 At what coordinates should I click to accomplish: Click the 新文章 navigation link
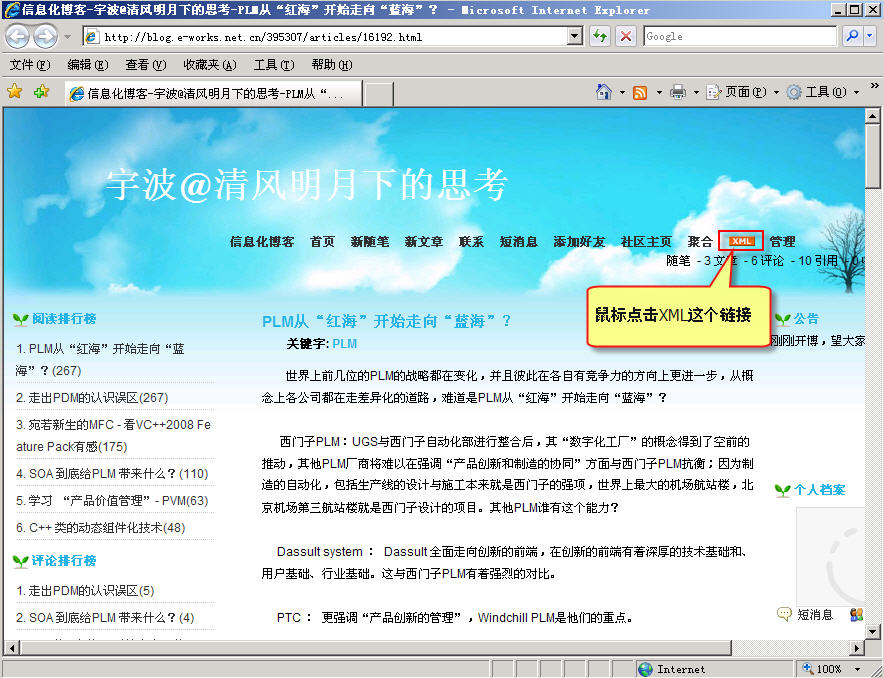point(423,242)
